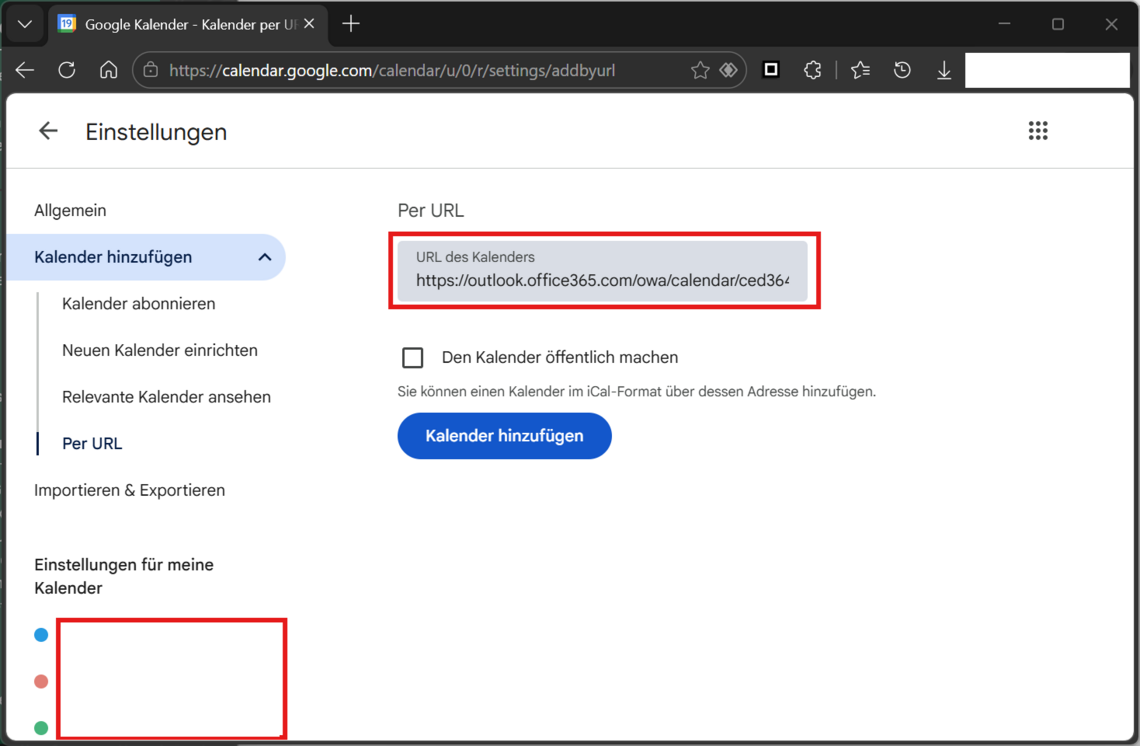Open the browser extensions puzzle icon
The height and width of the screenshot is (746, 1140).
[x=813, y=70]
